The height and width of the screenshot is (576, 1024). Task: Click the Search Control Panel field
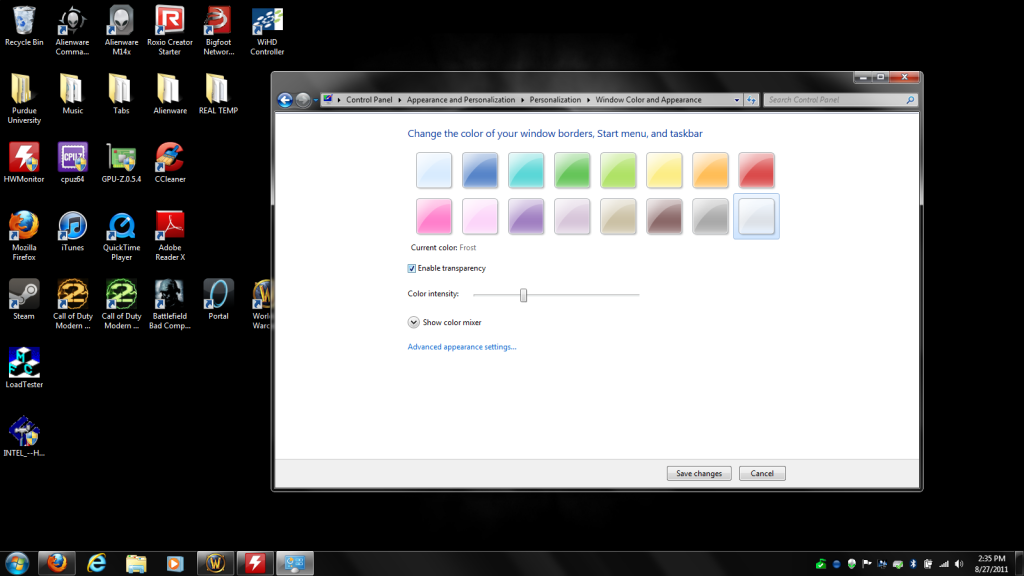(840, 100)
